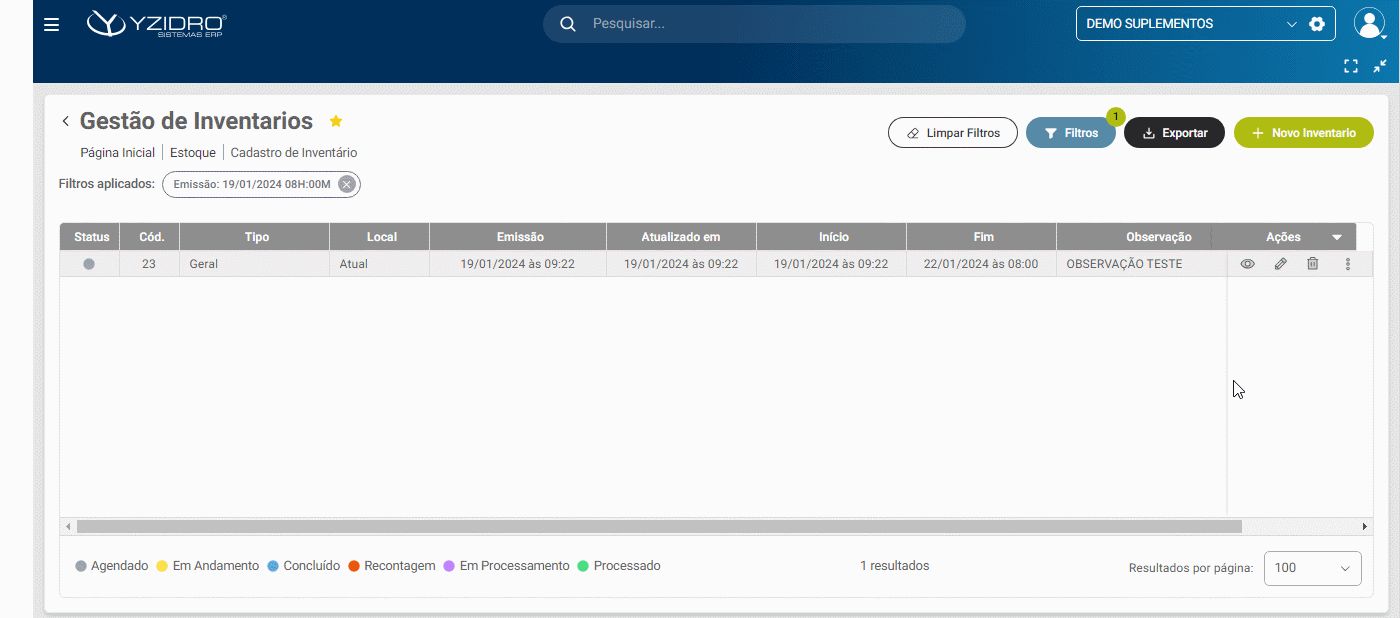Edit inventory 23 with pencil icon
This screenshot has width=1400, height=618.
pyautogui.click(x=1280, y=264)
